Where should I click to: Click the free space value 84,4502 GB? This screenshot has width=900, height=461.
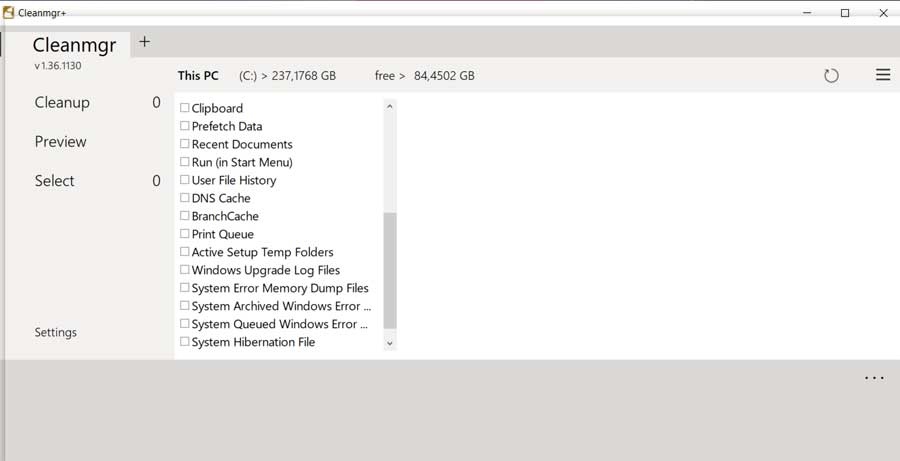coord(444,76)
